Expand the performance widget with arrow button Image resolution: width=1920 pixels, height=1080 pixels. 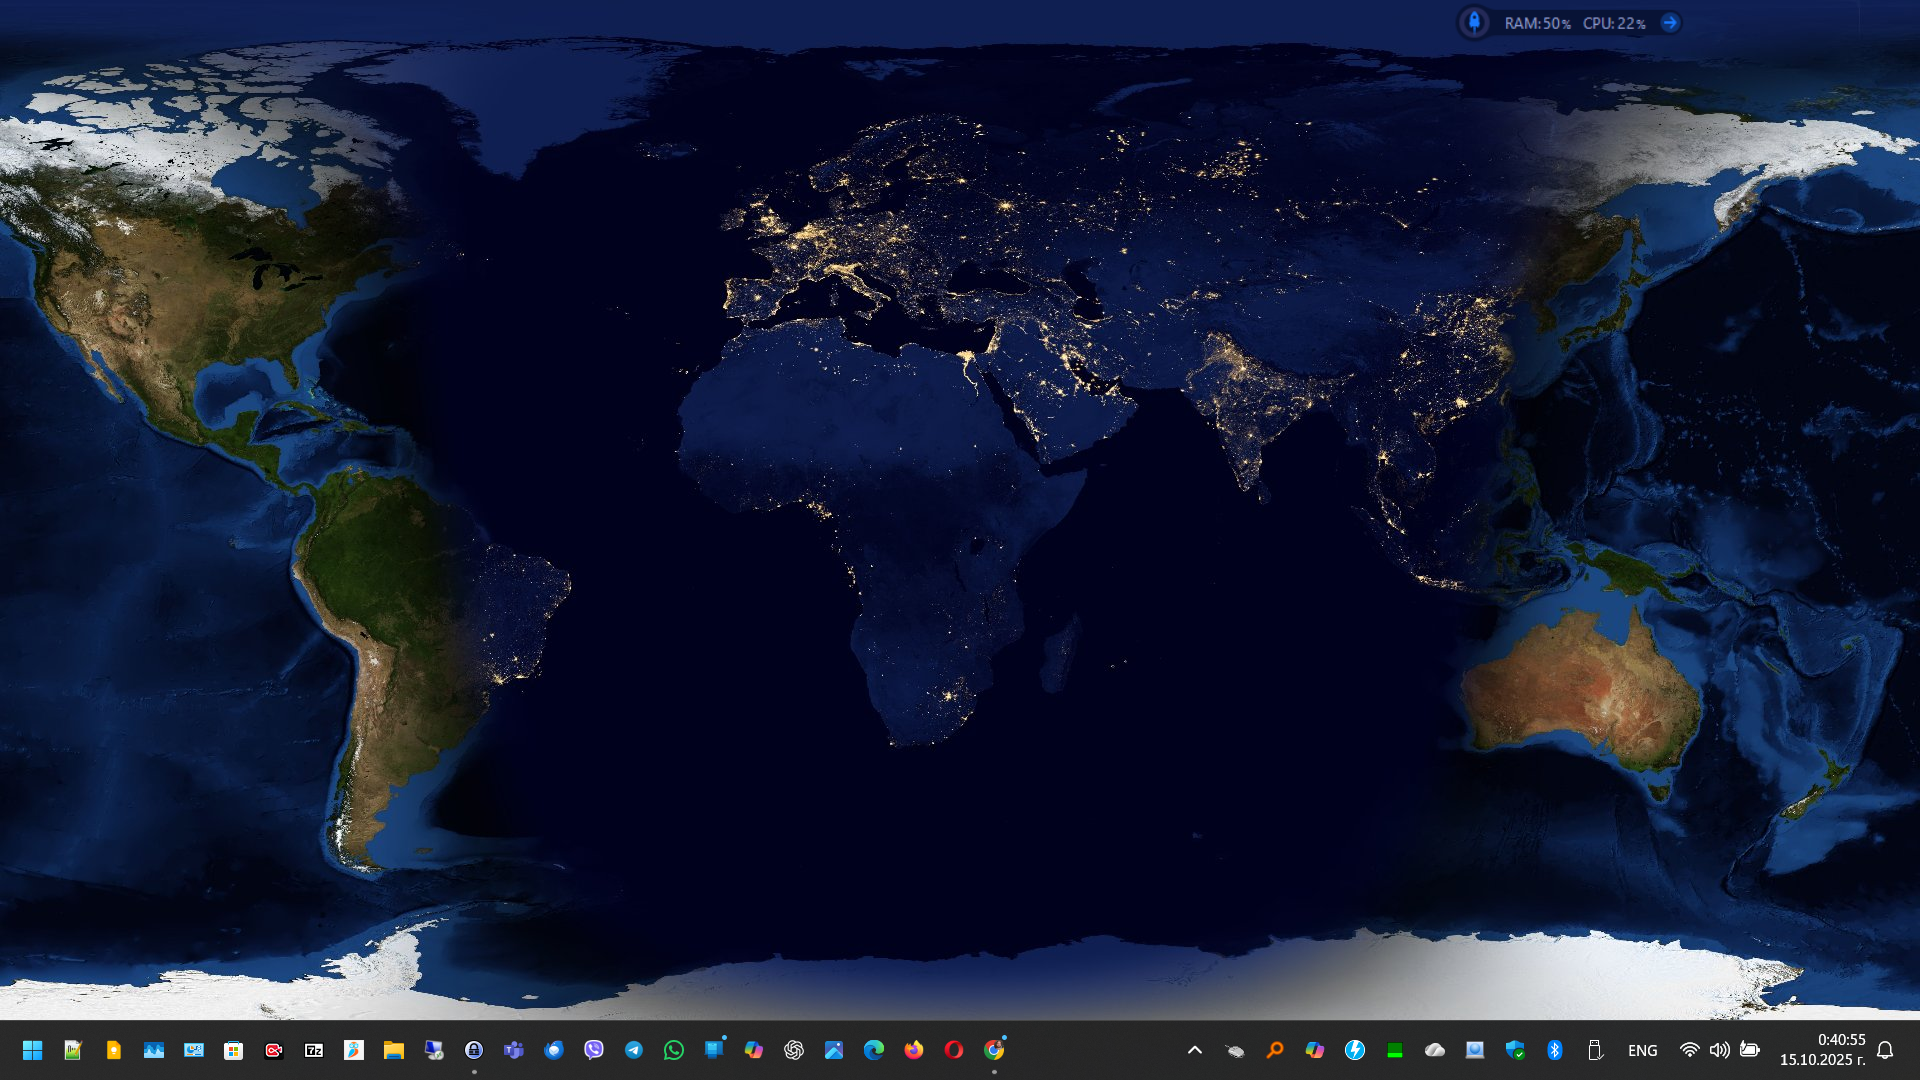click(1670, 22)
